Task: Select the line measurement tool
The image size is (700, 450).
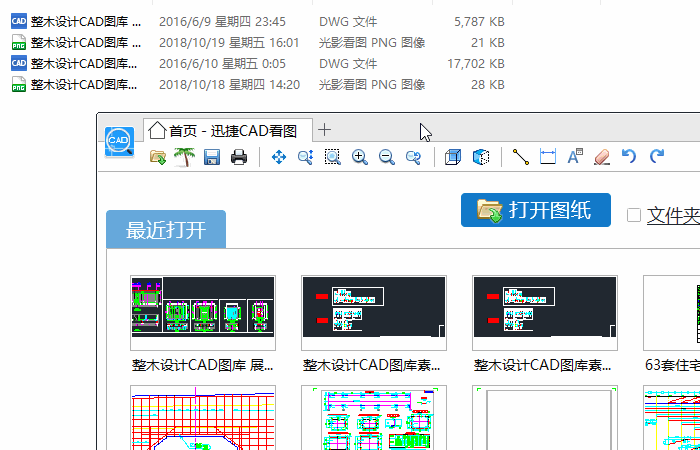Action: 521,157
